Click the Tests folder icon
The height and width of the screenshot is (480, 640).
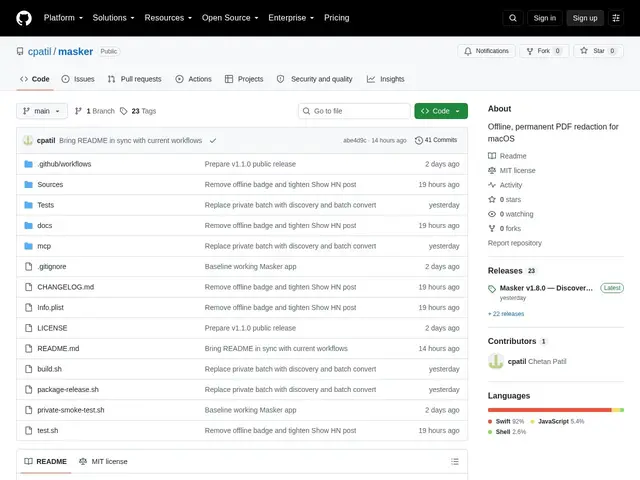click(28, 205)
